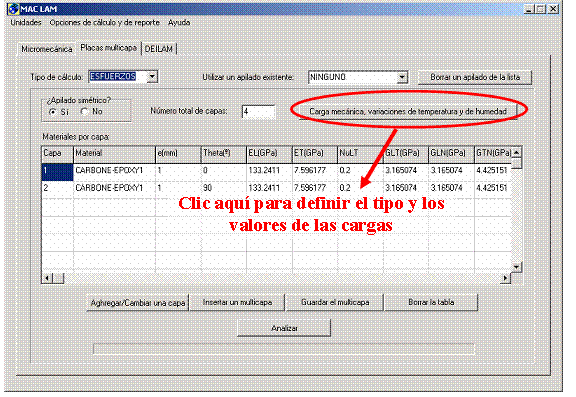Viewport: 576px width, 397px height.
Task: Click the ET(GPa) column header
Action: [x=315, y=154]
